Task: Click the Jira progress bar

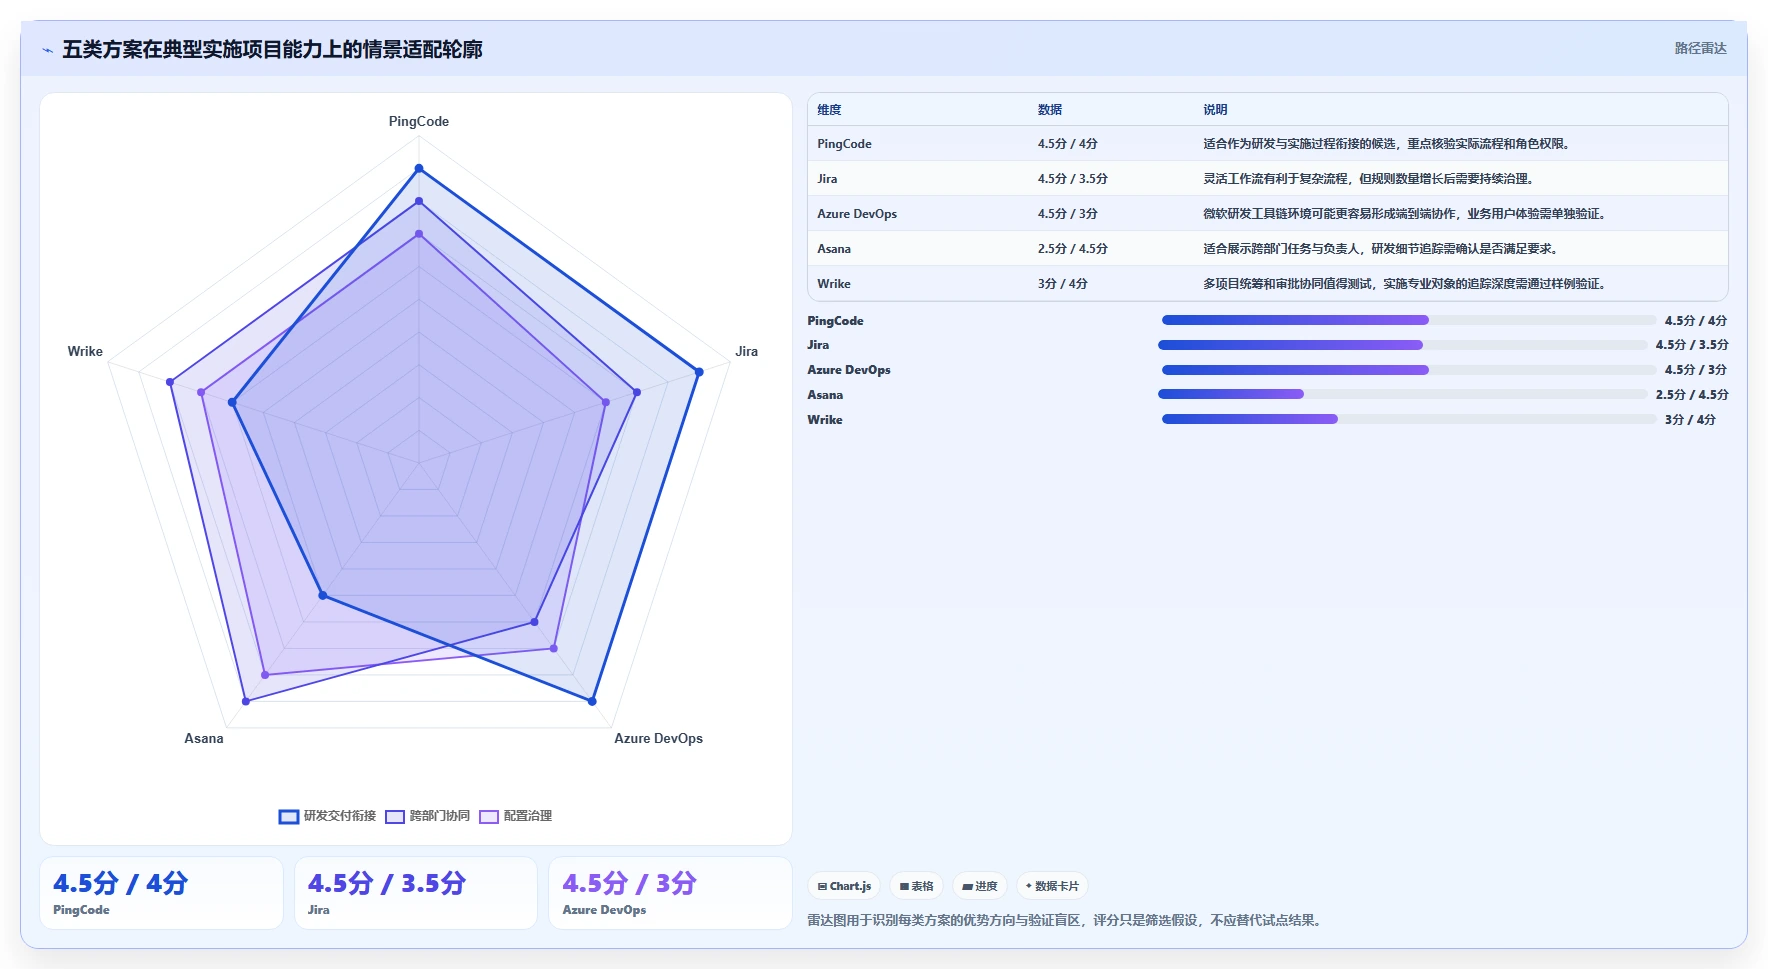Action: pyautogui.click(x=1402, y=345)
